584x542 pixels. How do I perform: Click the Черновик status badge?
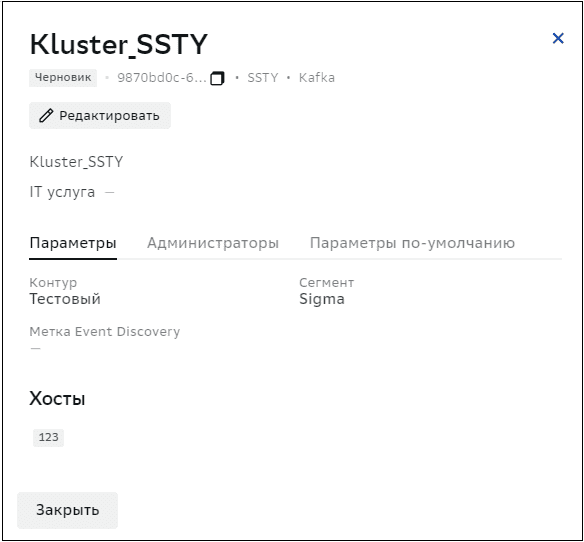pos(63,77)
